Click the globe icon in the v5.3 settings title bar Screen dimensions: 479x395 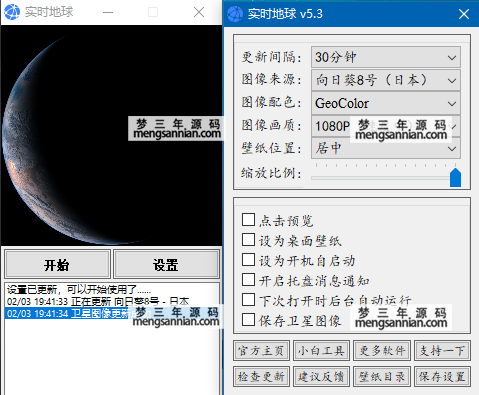(235, 14)
